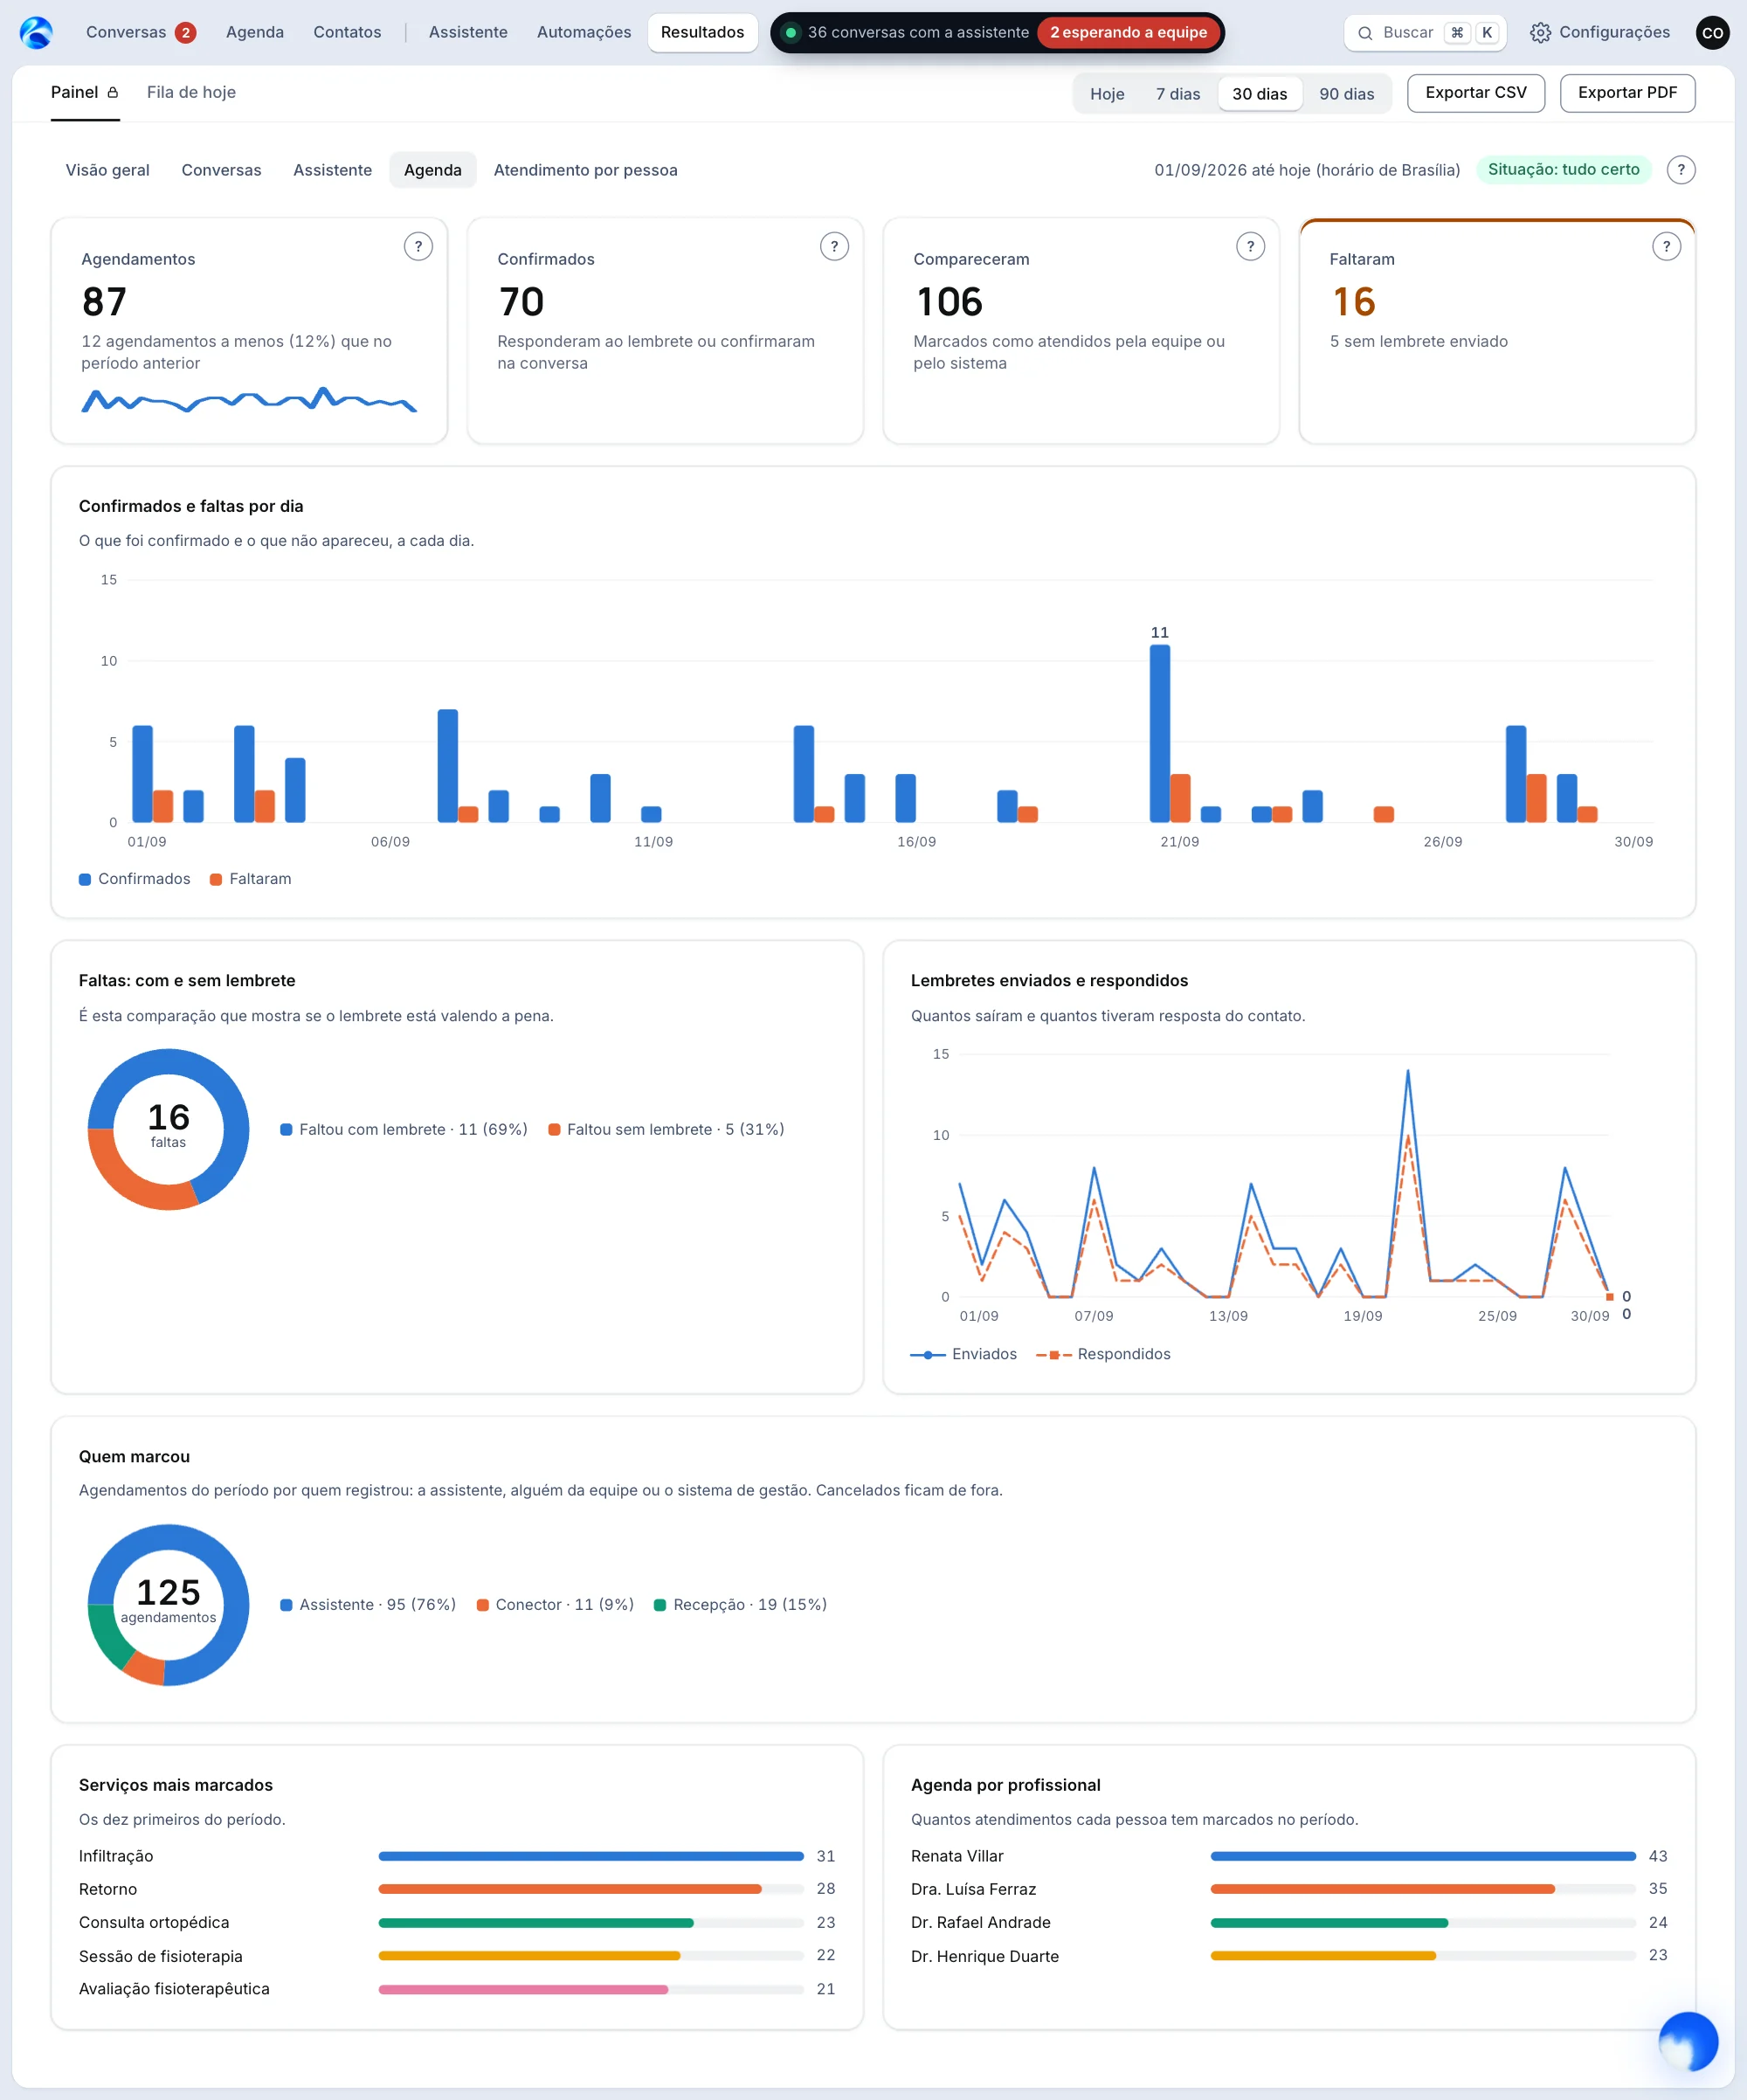
Task: Click the Exportar CSV button
Action: (1476, 93)
